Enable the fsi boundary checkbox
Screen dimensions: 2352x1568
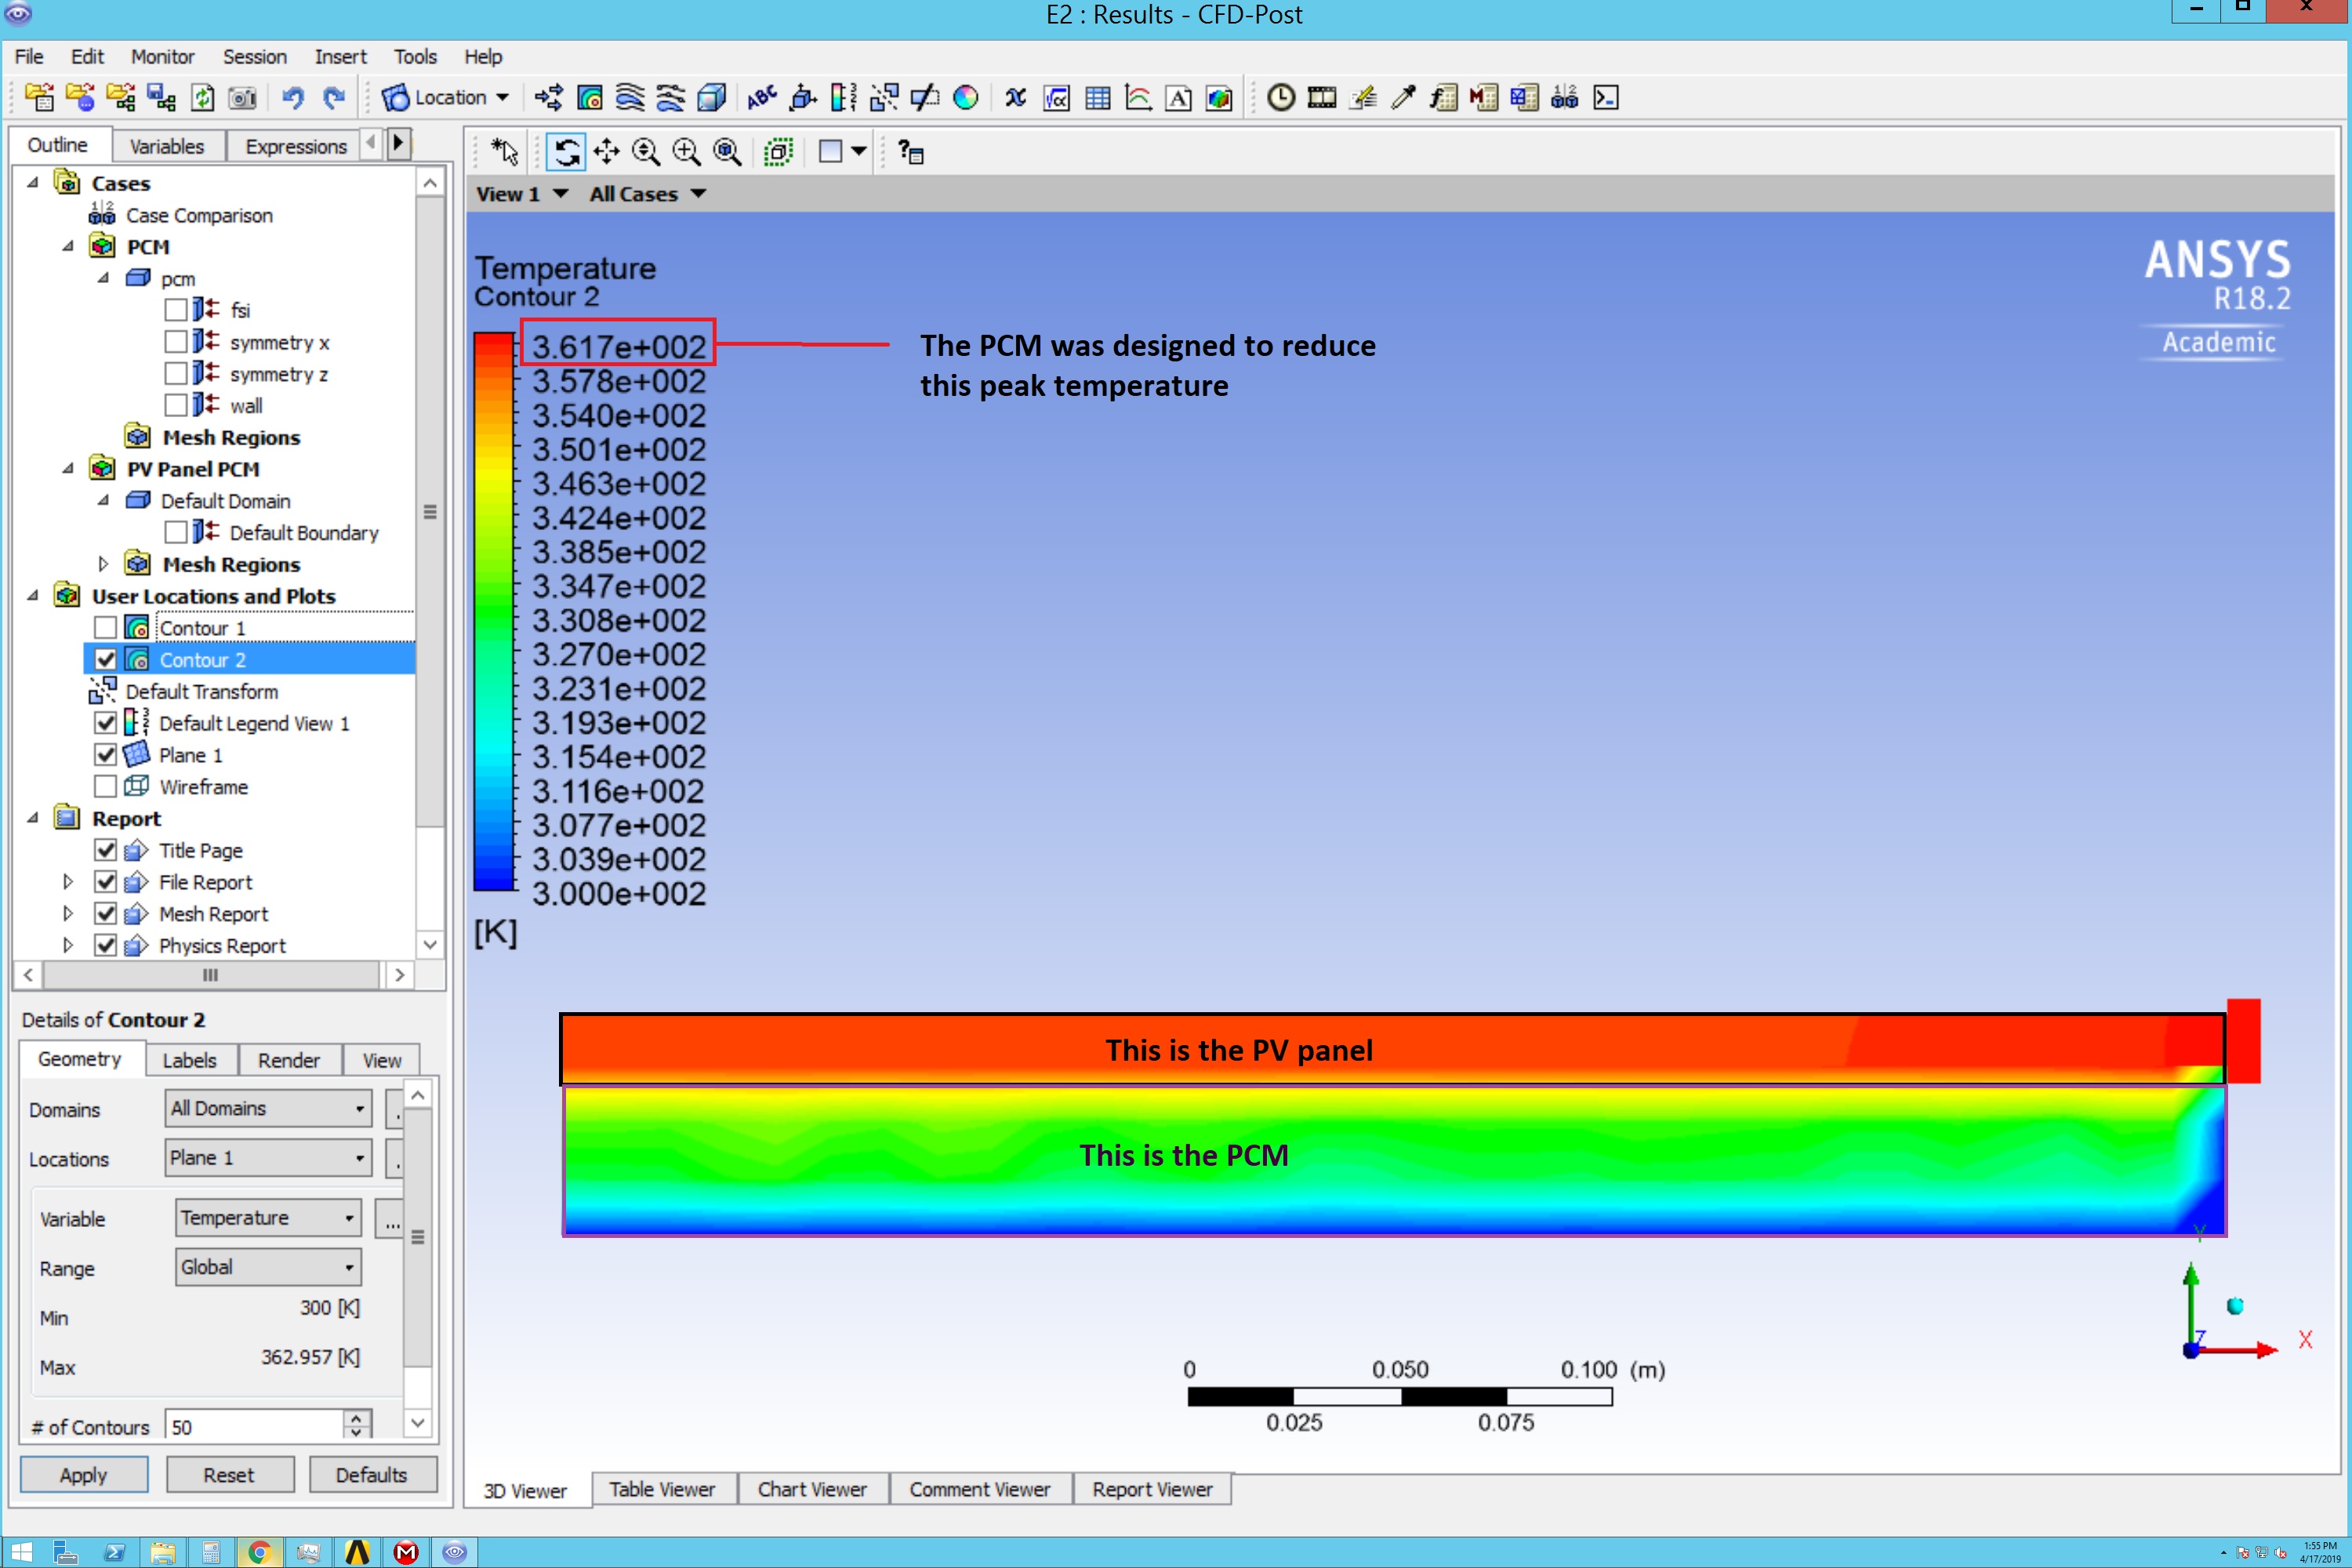coord(176,310)
